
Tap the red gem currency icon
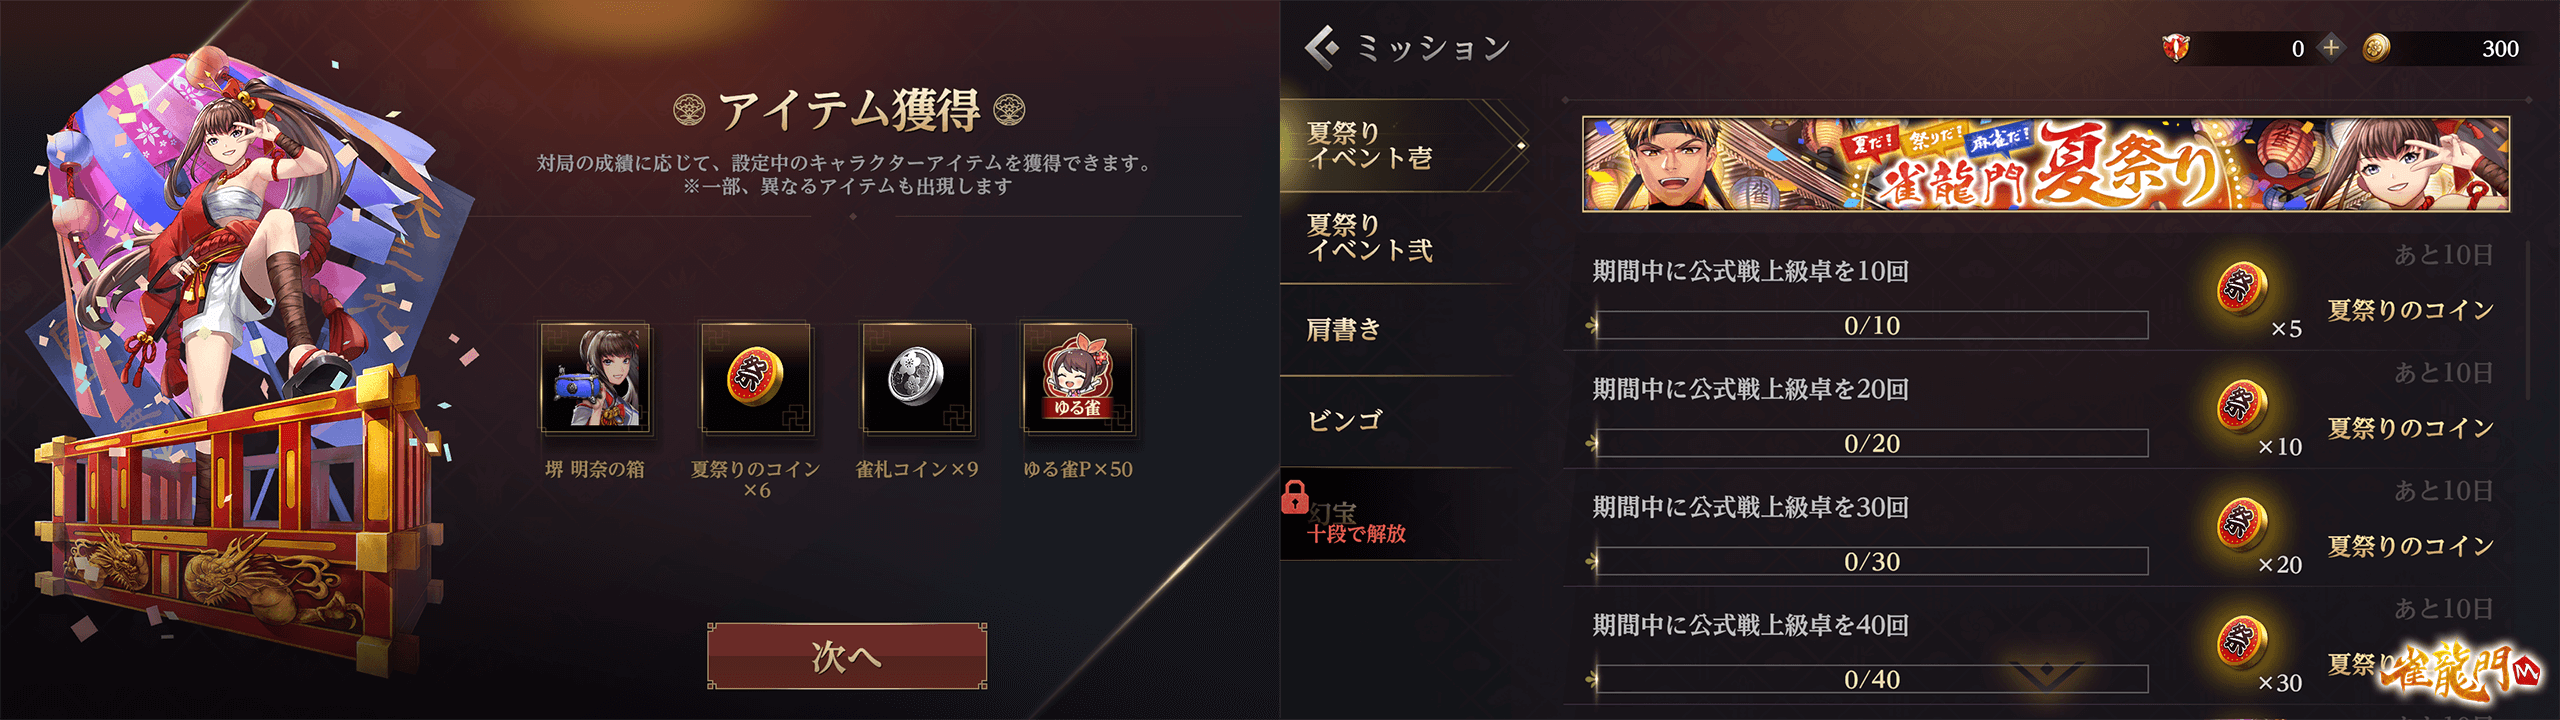2175,47
